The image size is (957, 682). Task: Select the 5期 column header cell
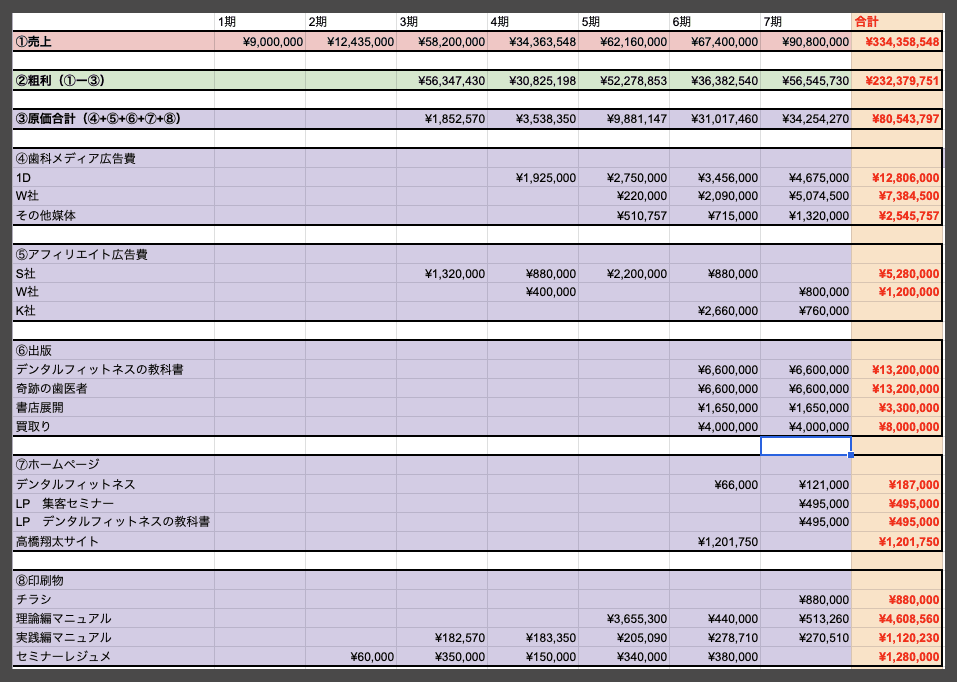coord(624,22)
